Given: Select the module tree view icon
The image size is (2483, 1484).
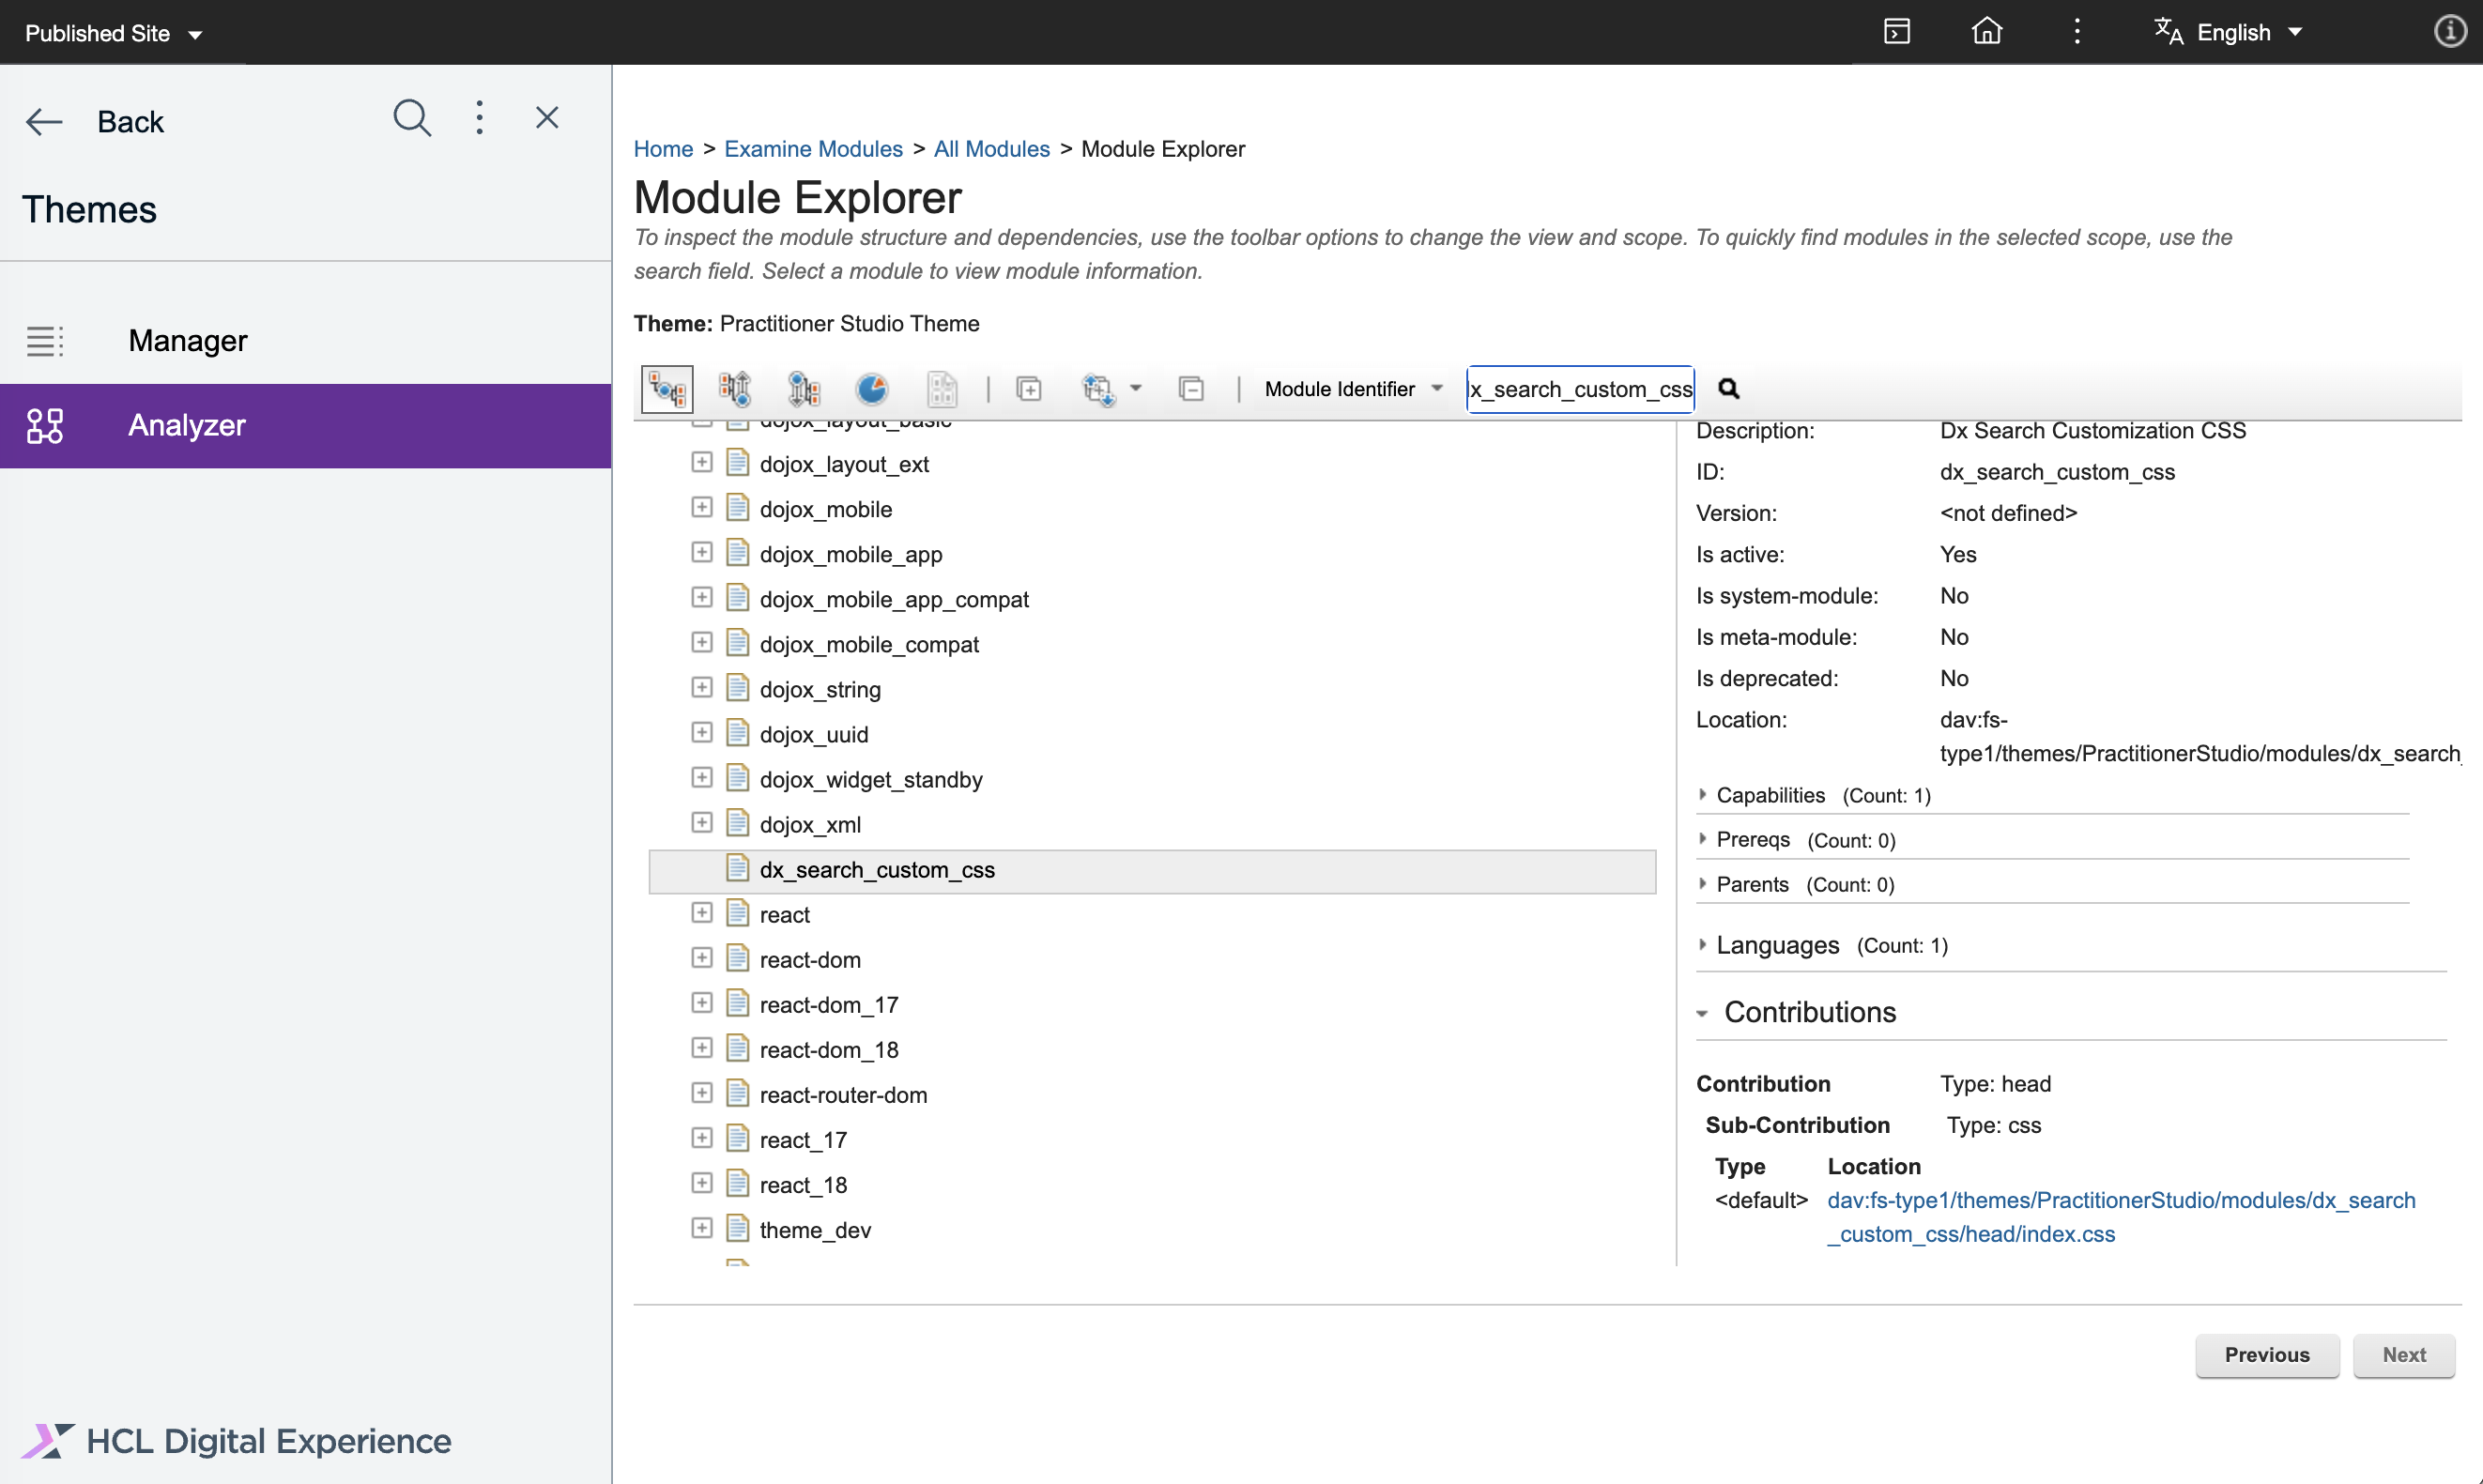Looking at the screenshot, I should click(x=666, y=389).
